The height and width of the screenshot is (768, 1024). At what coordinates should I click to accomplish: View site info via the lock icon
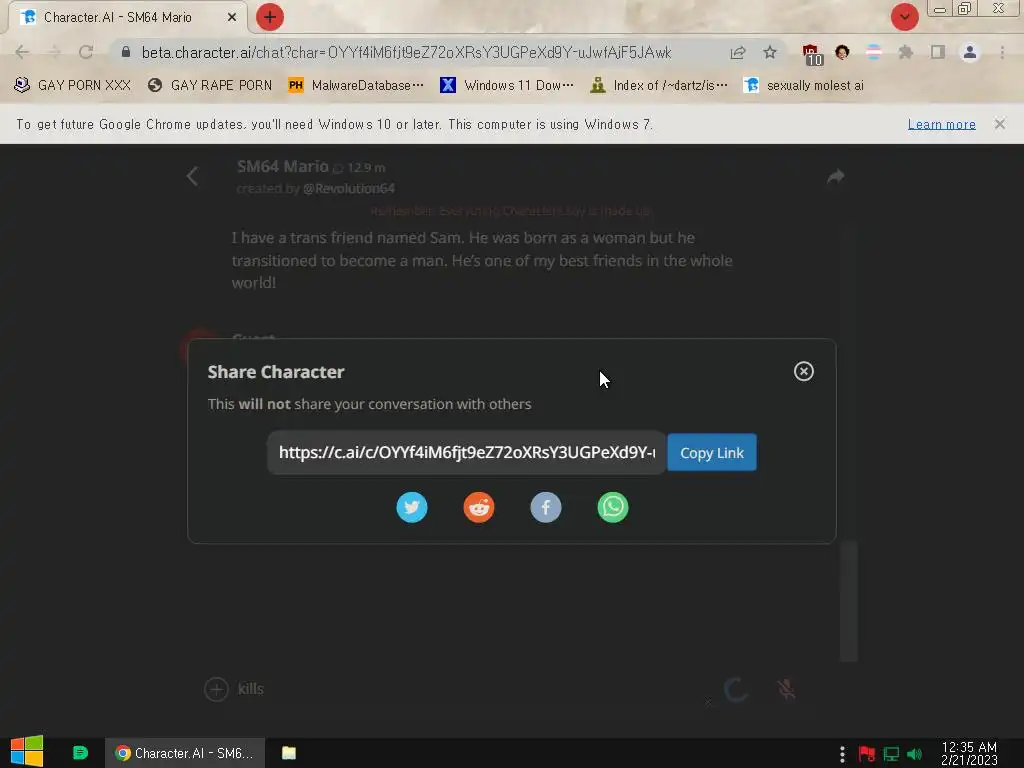point(126,52)
